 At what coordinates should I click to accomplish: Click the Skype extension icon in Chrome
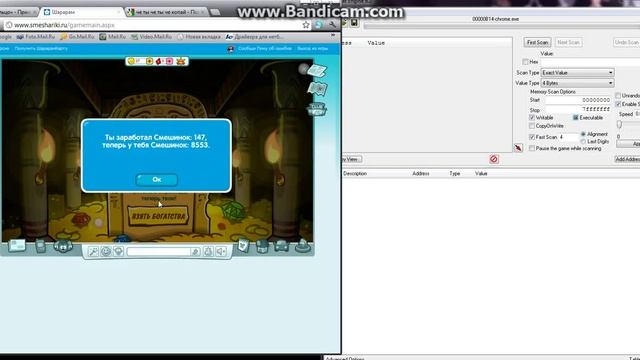tap(318, 25)
